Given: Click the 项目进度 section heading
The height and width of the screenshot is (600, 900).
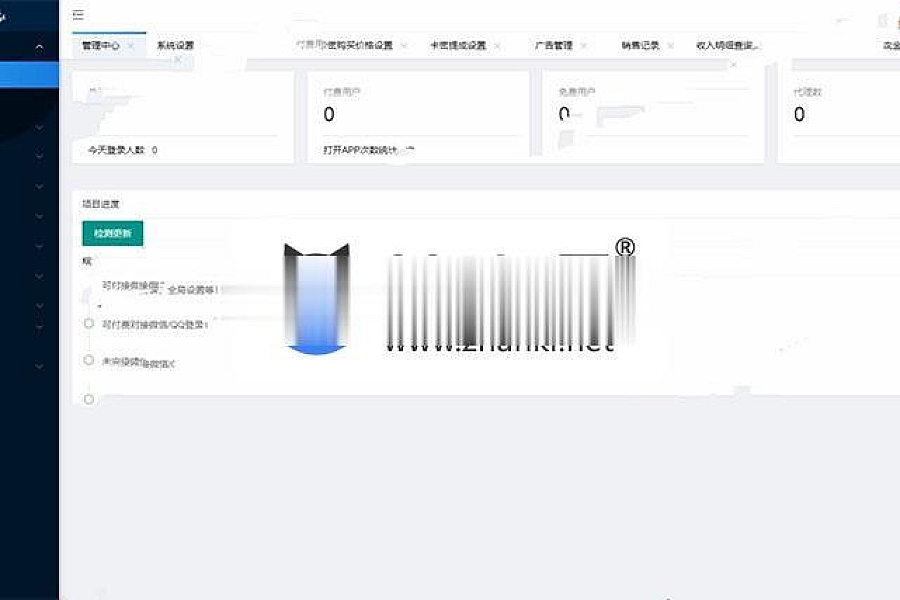Looking at the screenshot, I should [101, 204].
